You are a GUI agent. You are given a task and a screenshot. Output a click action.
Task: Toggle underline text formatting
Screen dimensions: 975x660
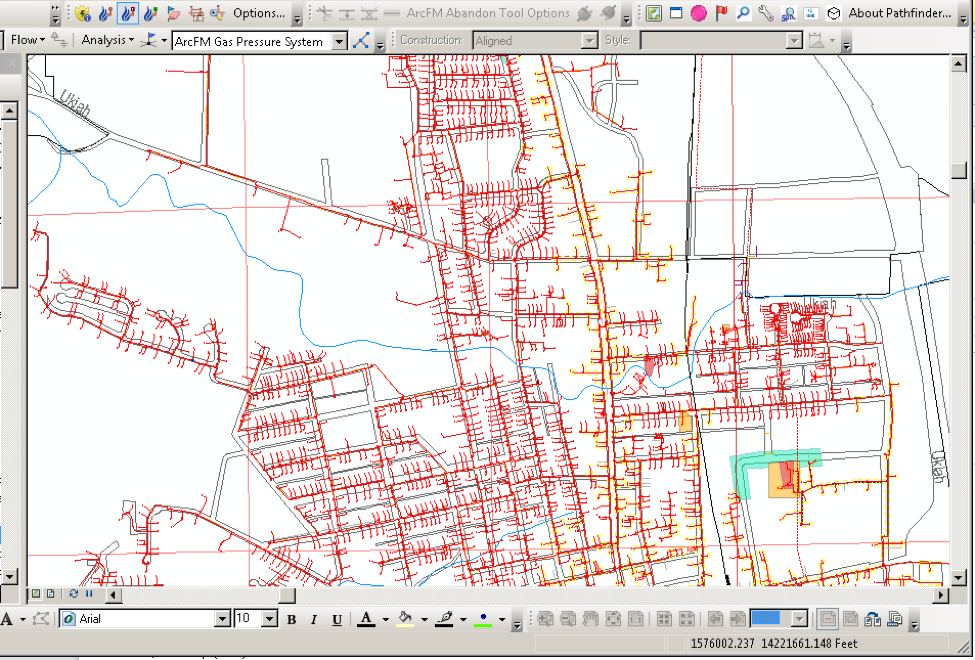[x=337, y=620]
